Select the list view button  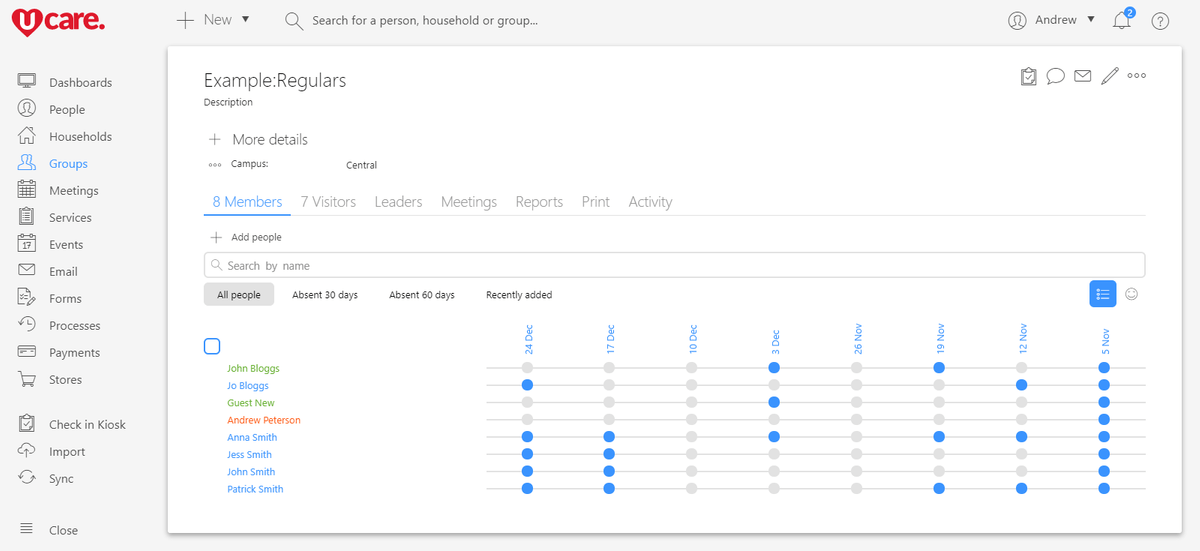click(x=1102, y=294)
